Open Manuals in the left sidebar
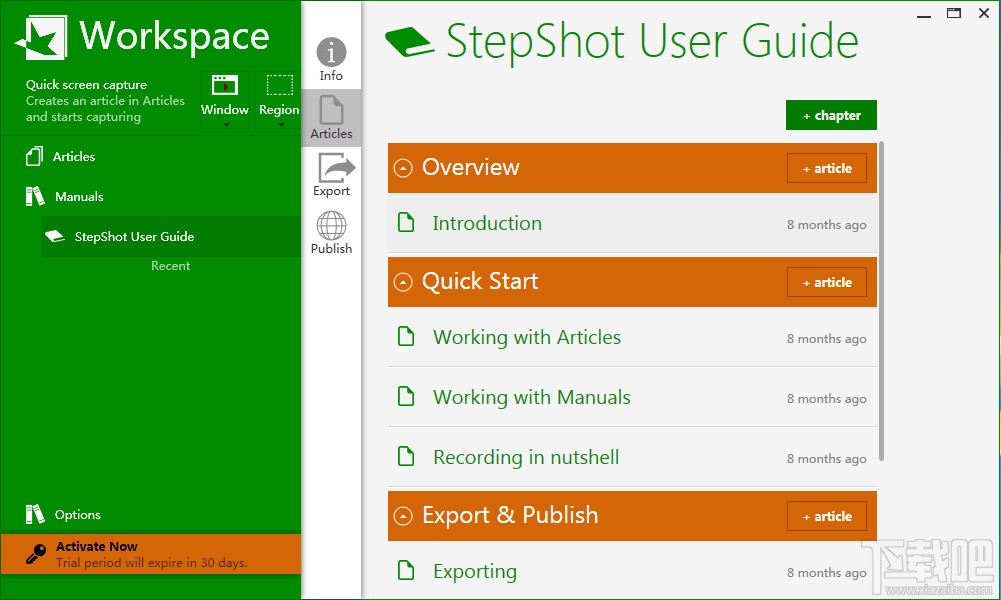Screen dimensions: 1001x600 [x=79, y=197]
